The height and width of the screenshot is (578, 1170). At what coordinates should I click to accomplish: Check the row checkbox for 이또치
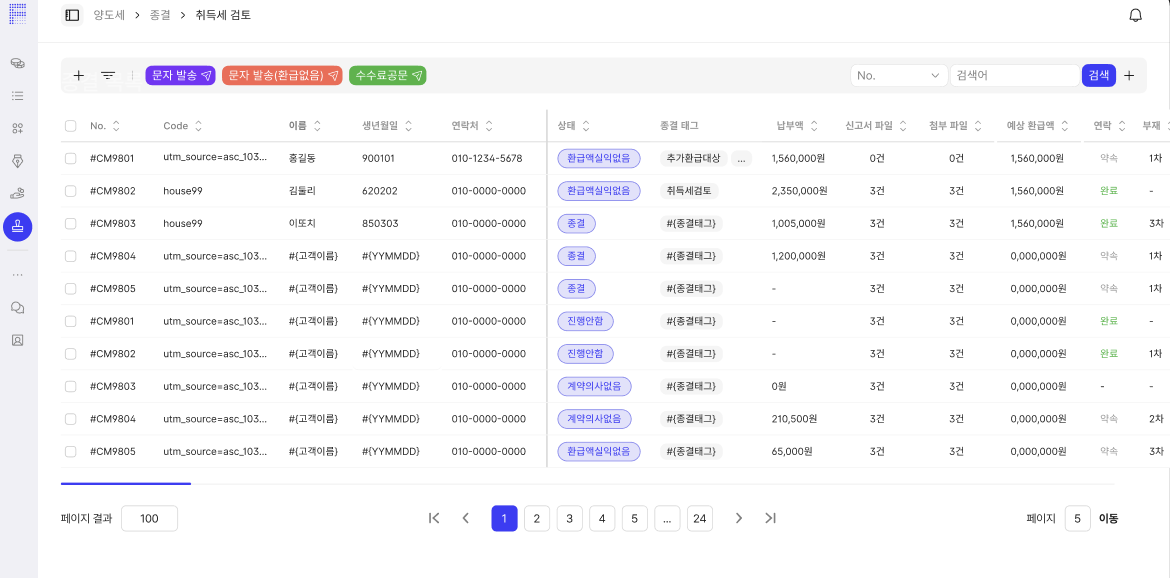point(70,223)
